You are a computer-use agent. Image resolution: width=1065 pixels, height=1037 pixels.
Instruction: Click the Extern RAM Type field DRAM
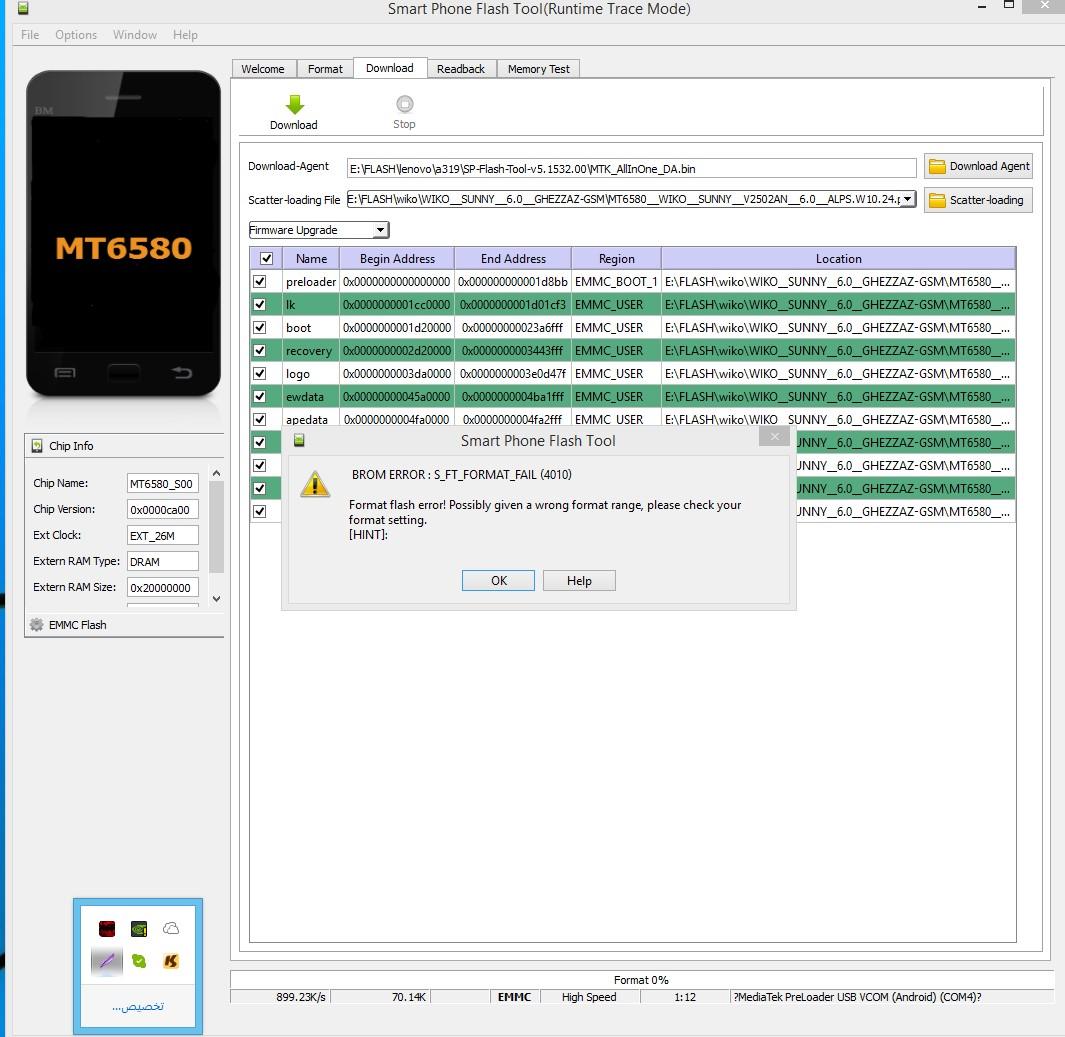162,562
